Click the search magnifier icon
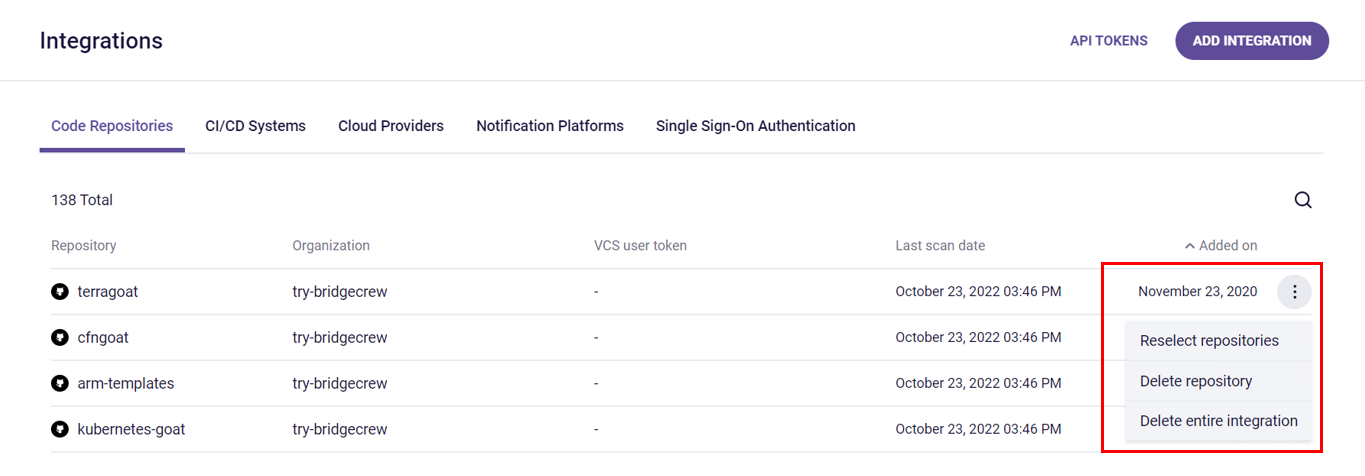The height and width of the screenshot is (476, 1365). [1303, 200]
